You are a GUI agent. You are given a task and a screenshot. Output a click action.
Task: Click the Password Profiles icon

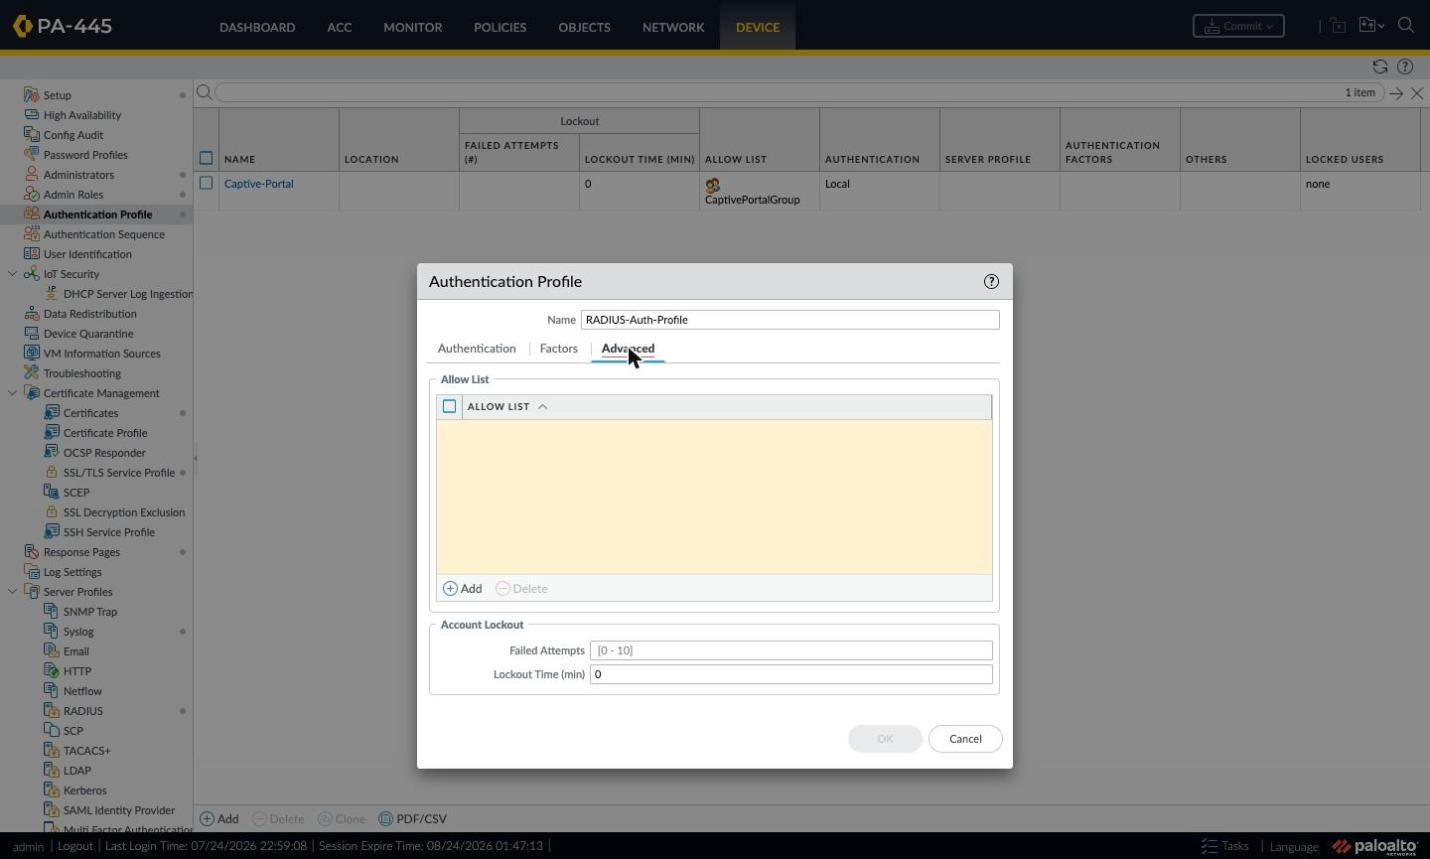tap(31, 155)
